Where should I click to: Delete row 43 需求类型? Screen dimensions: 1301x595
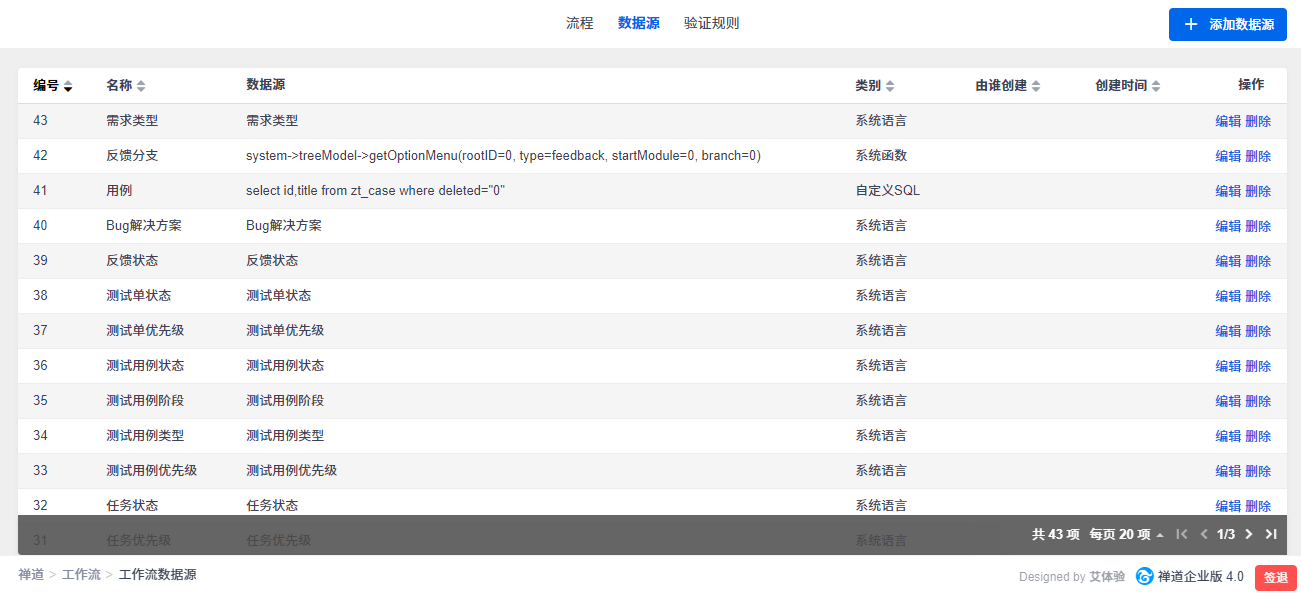point(1258,121)
